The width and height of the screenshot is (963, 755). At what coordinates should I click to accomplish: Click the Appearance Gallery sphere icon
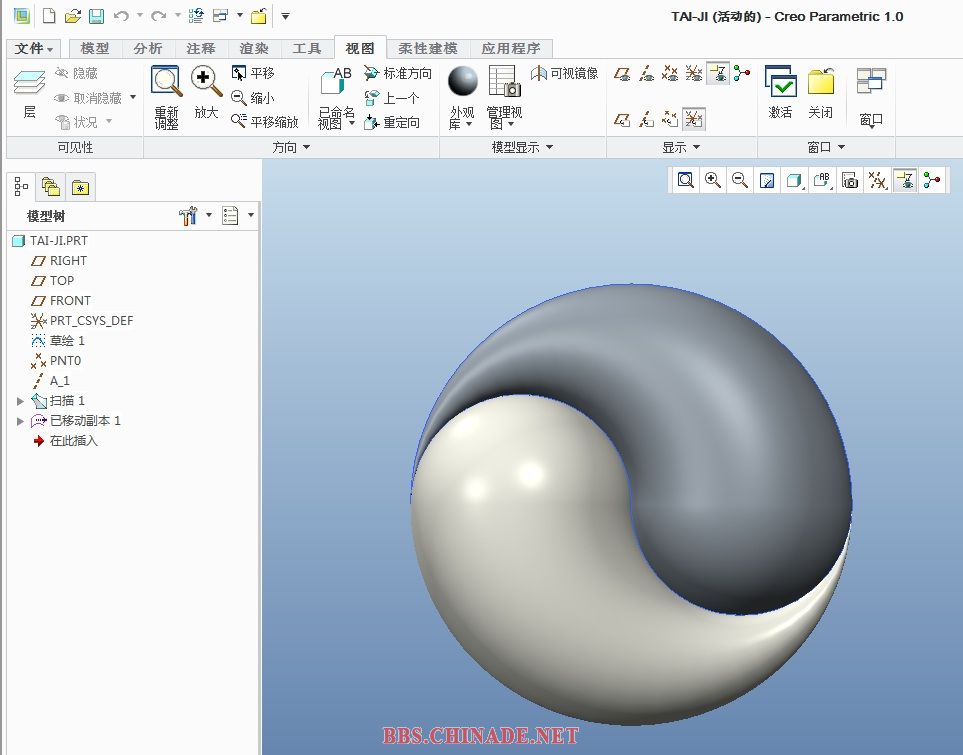tap(462, 82)
